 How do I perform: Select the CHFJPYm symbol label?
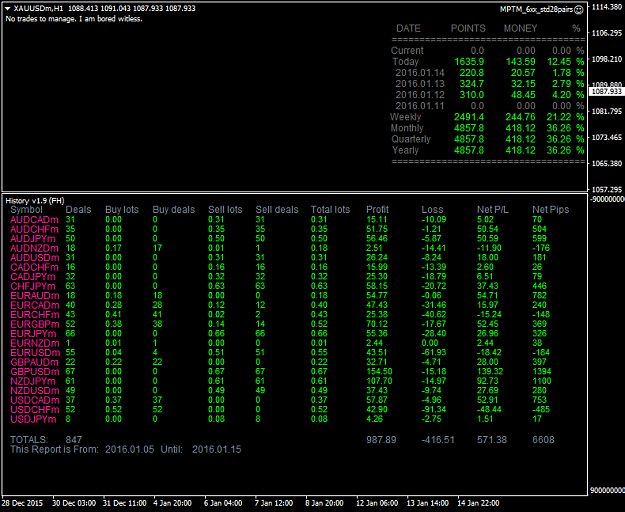[x=33, y=286]
